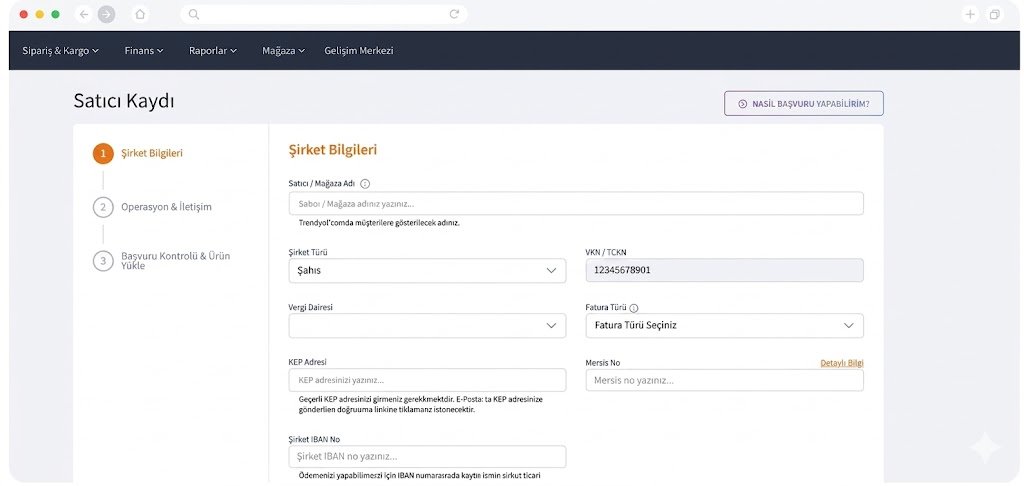The height and width of the screenshot is (486, 1024).
Task: Open the Finans menu
Action: point(143,50)
